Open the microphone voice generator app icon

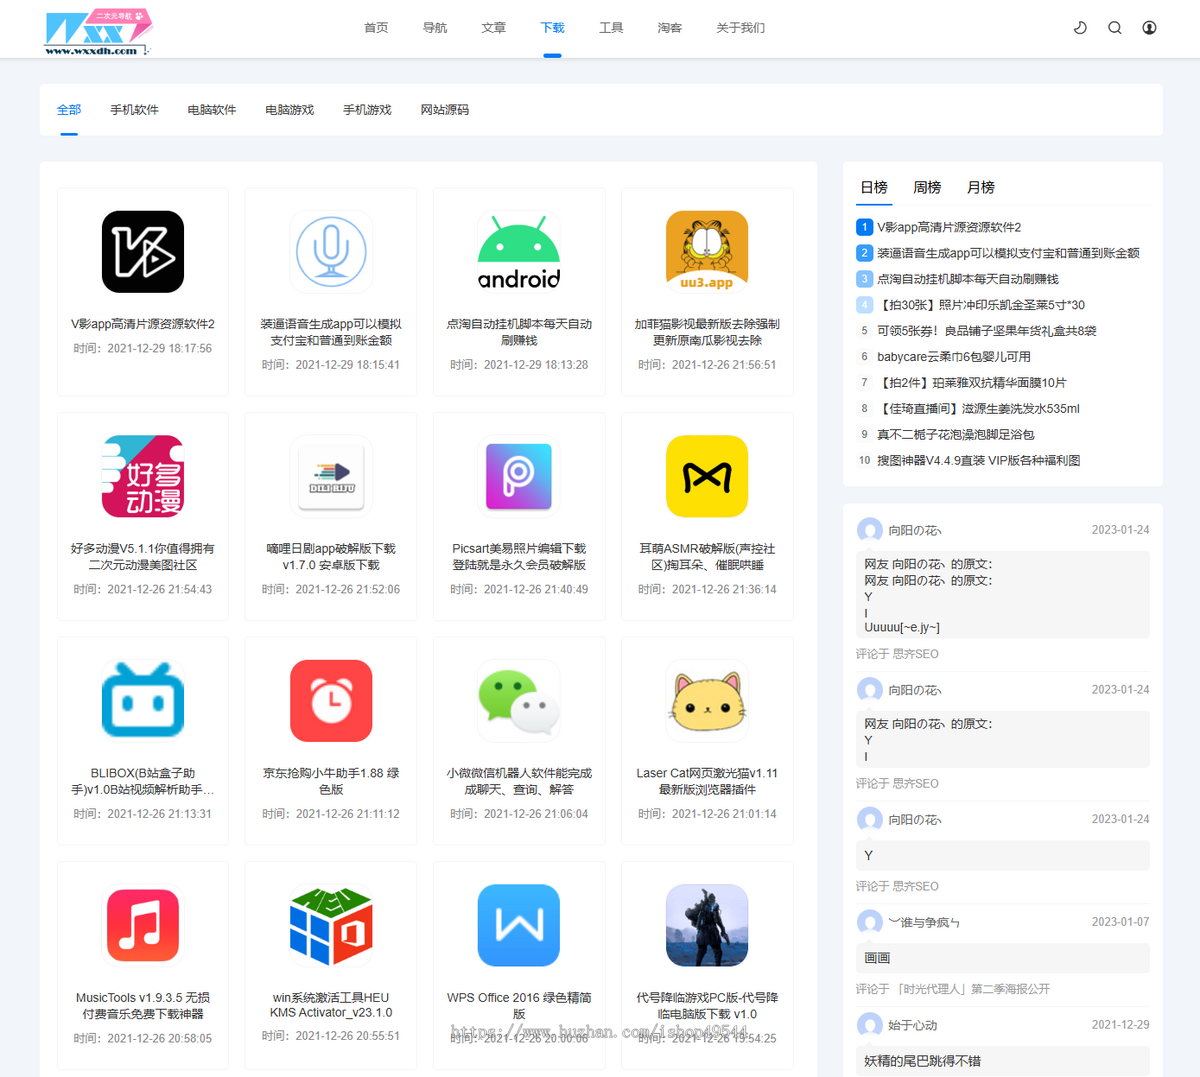331,252
